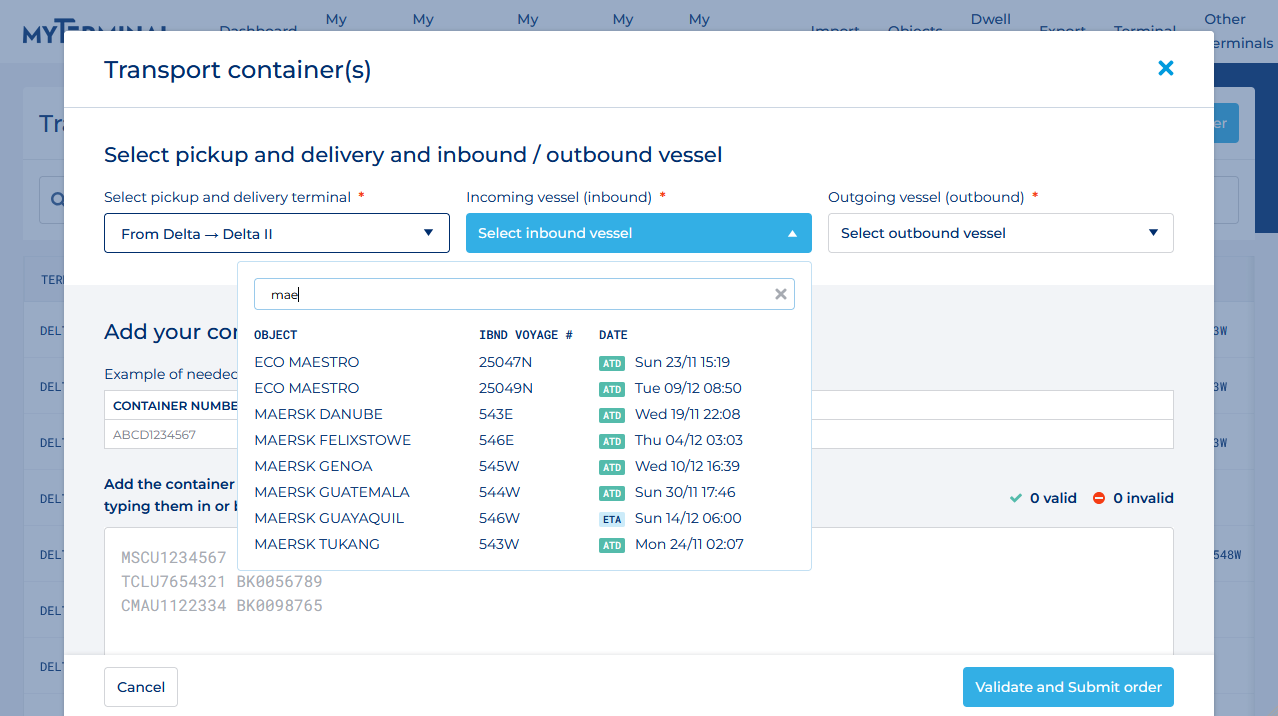Click ATD badge for ECO MAESTRO 25047N

click(x=612, y=363)
